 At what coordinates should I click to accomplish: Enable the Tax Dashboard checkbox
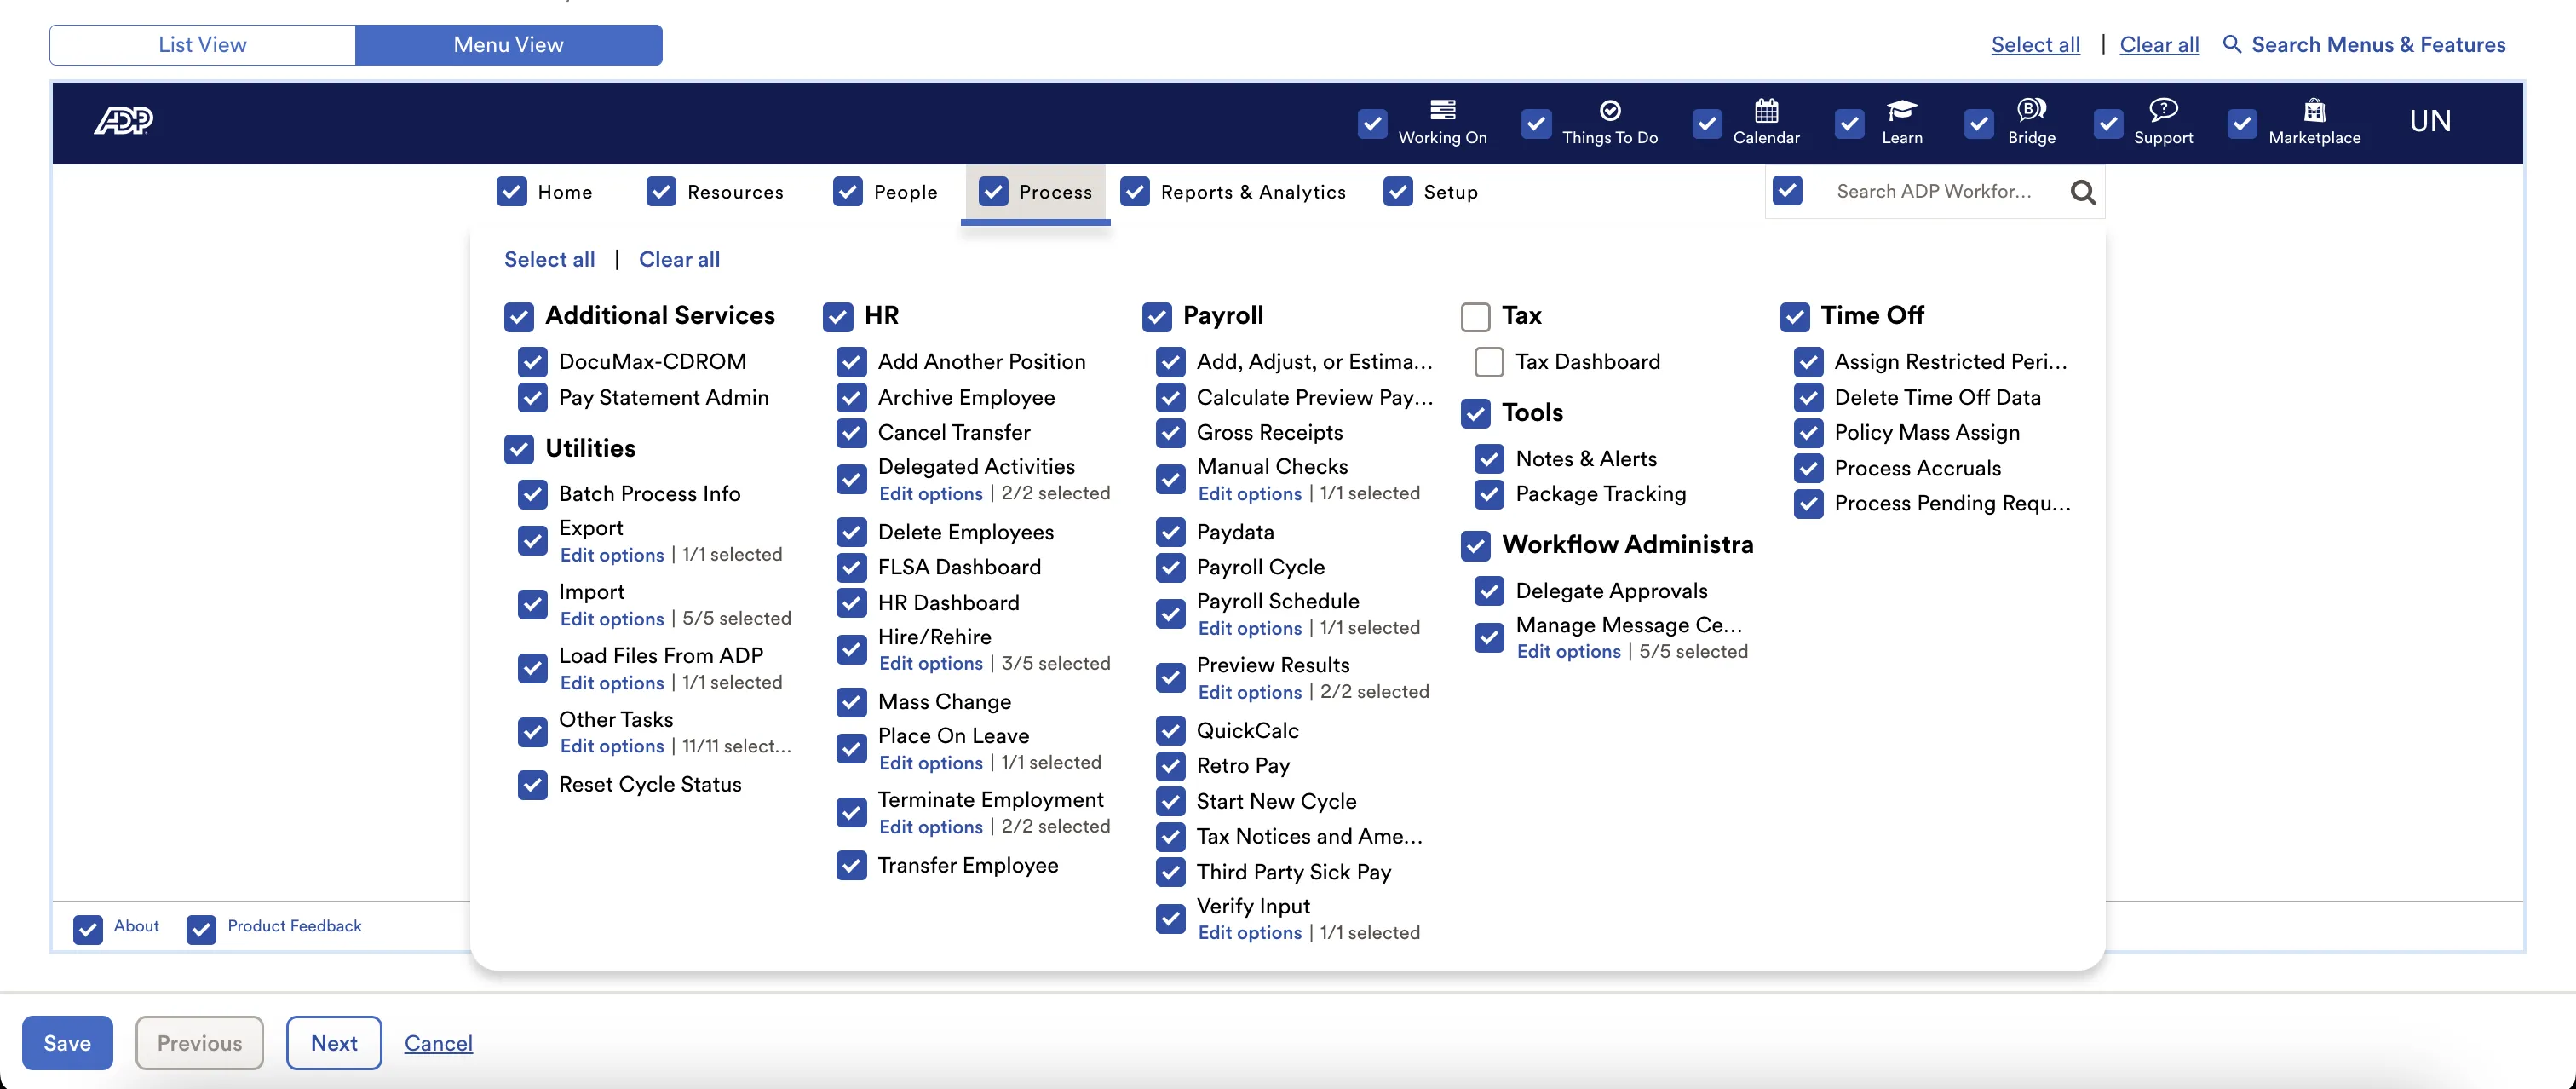point(1489,362)
